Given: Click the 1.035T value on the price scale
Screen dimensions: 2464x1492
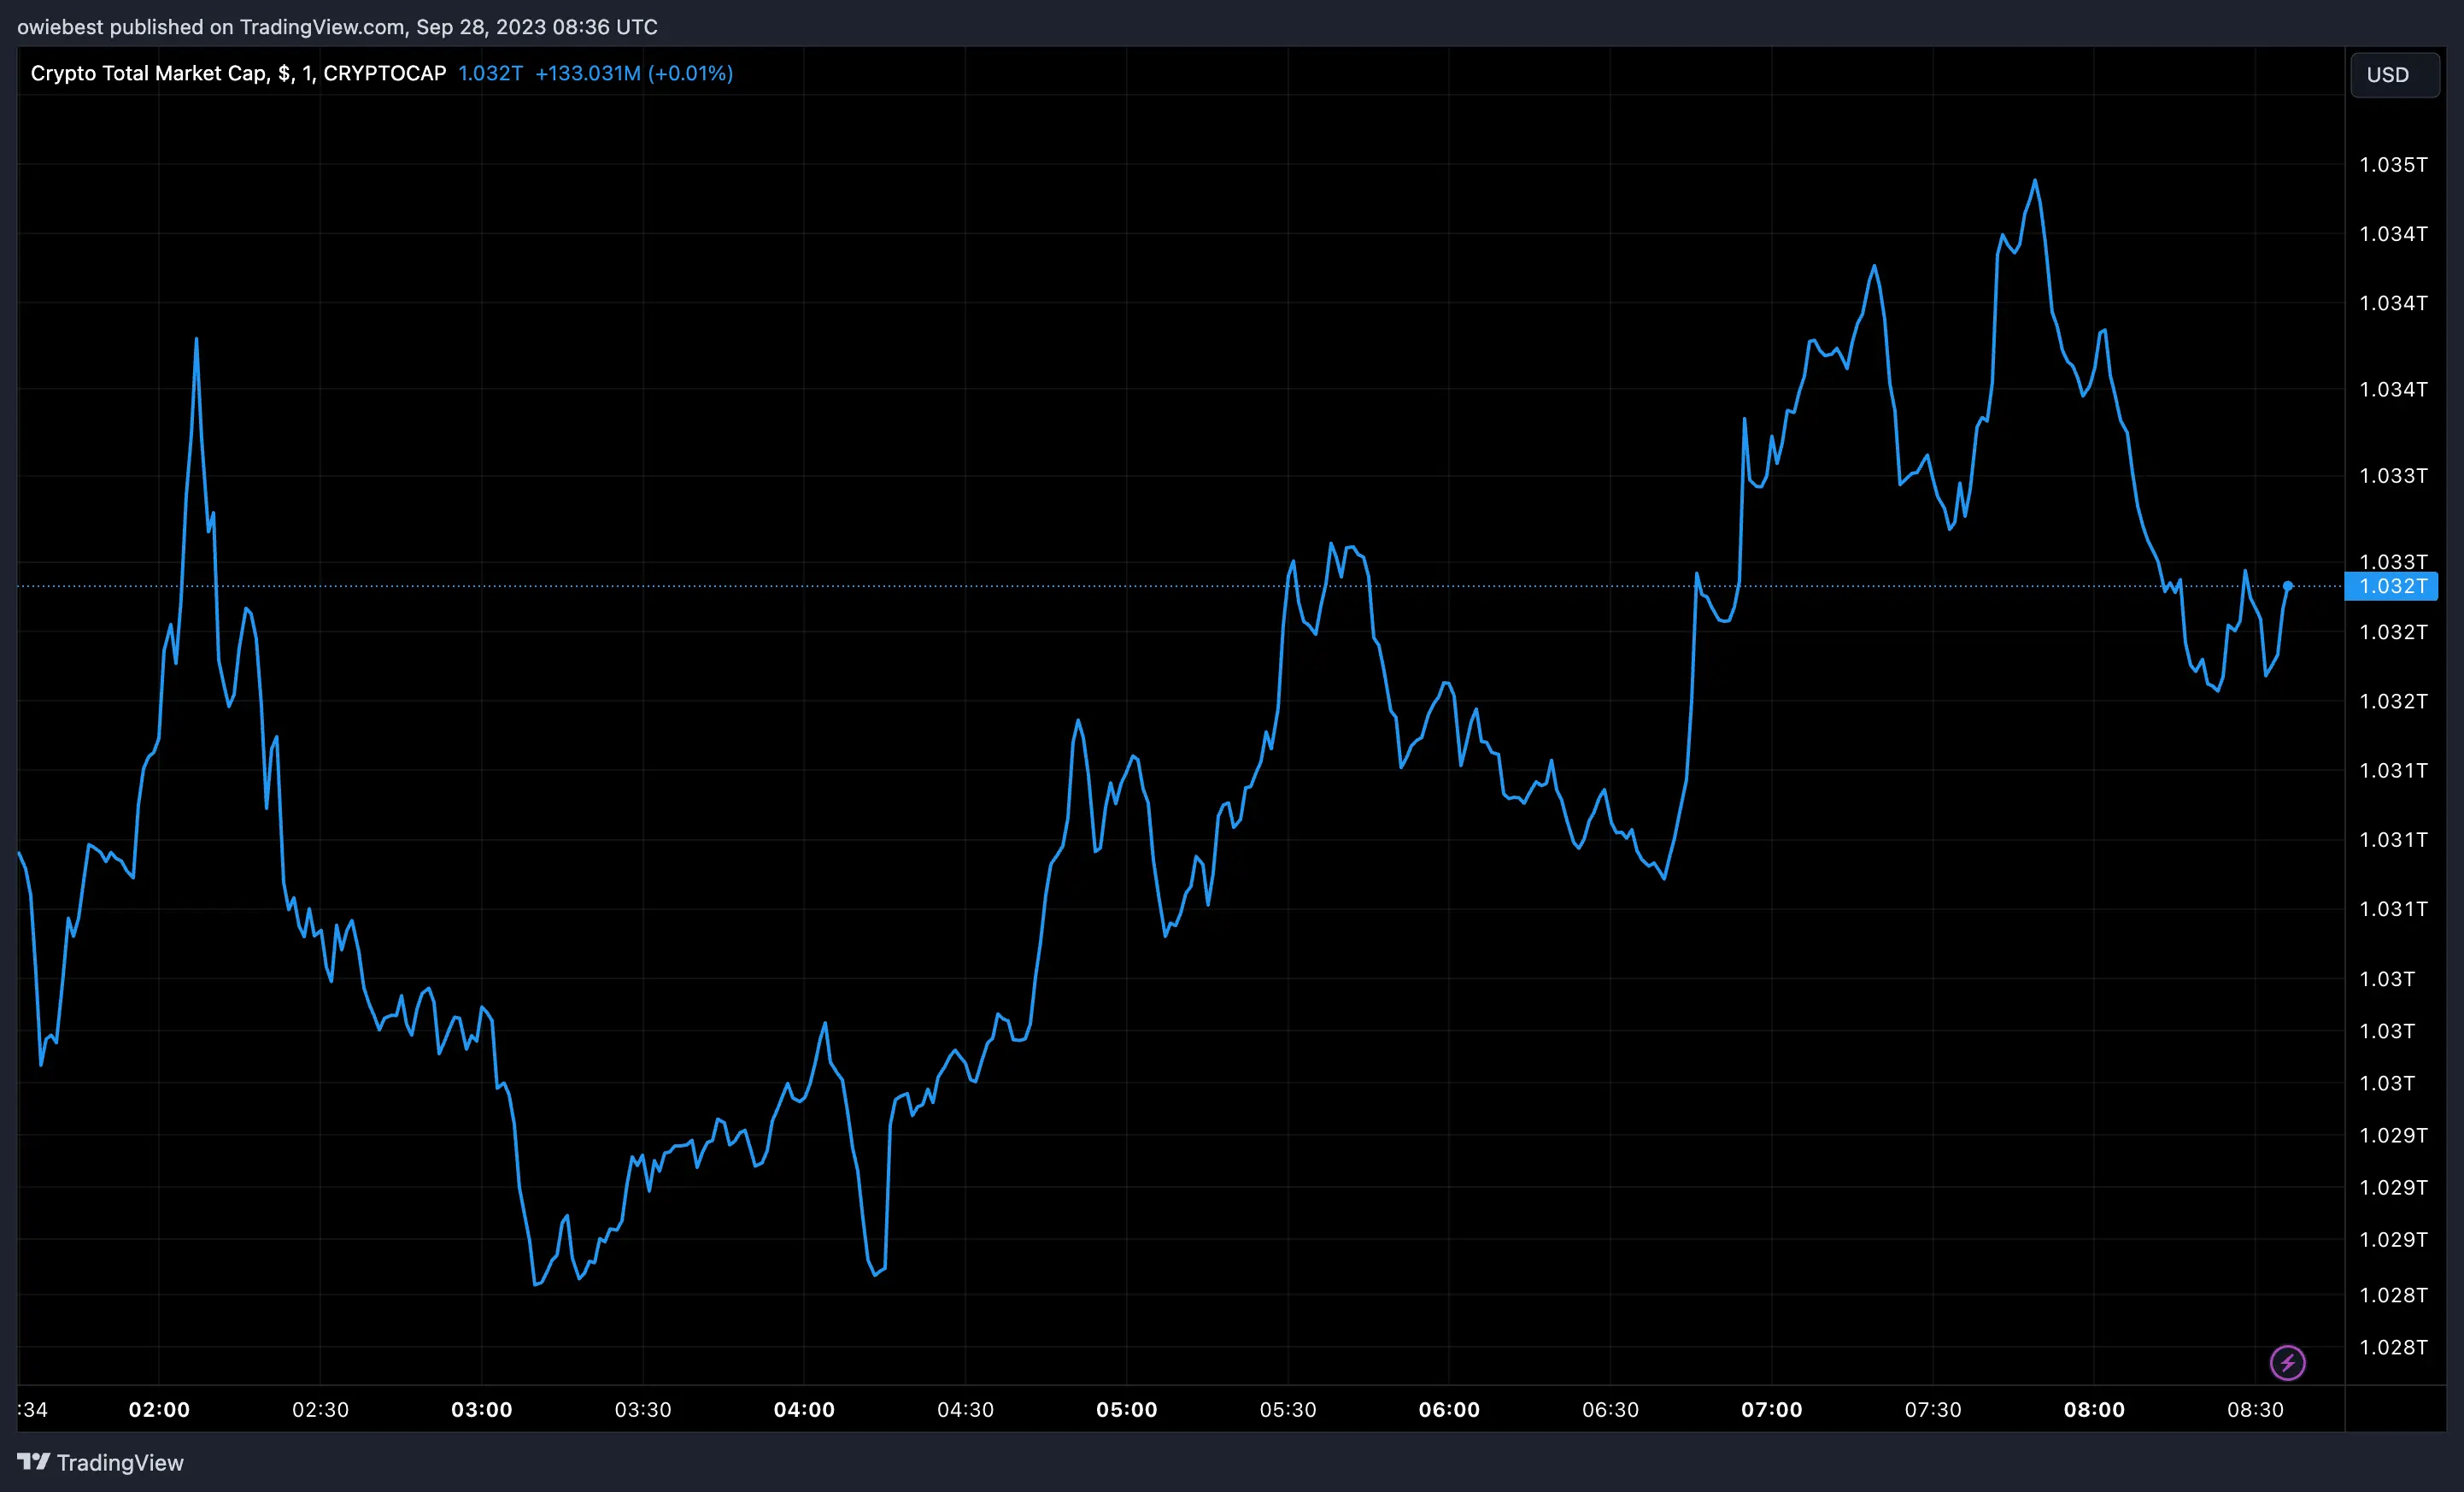Looking at the screenshot, I should (x=2394, y=165).
